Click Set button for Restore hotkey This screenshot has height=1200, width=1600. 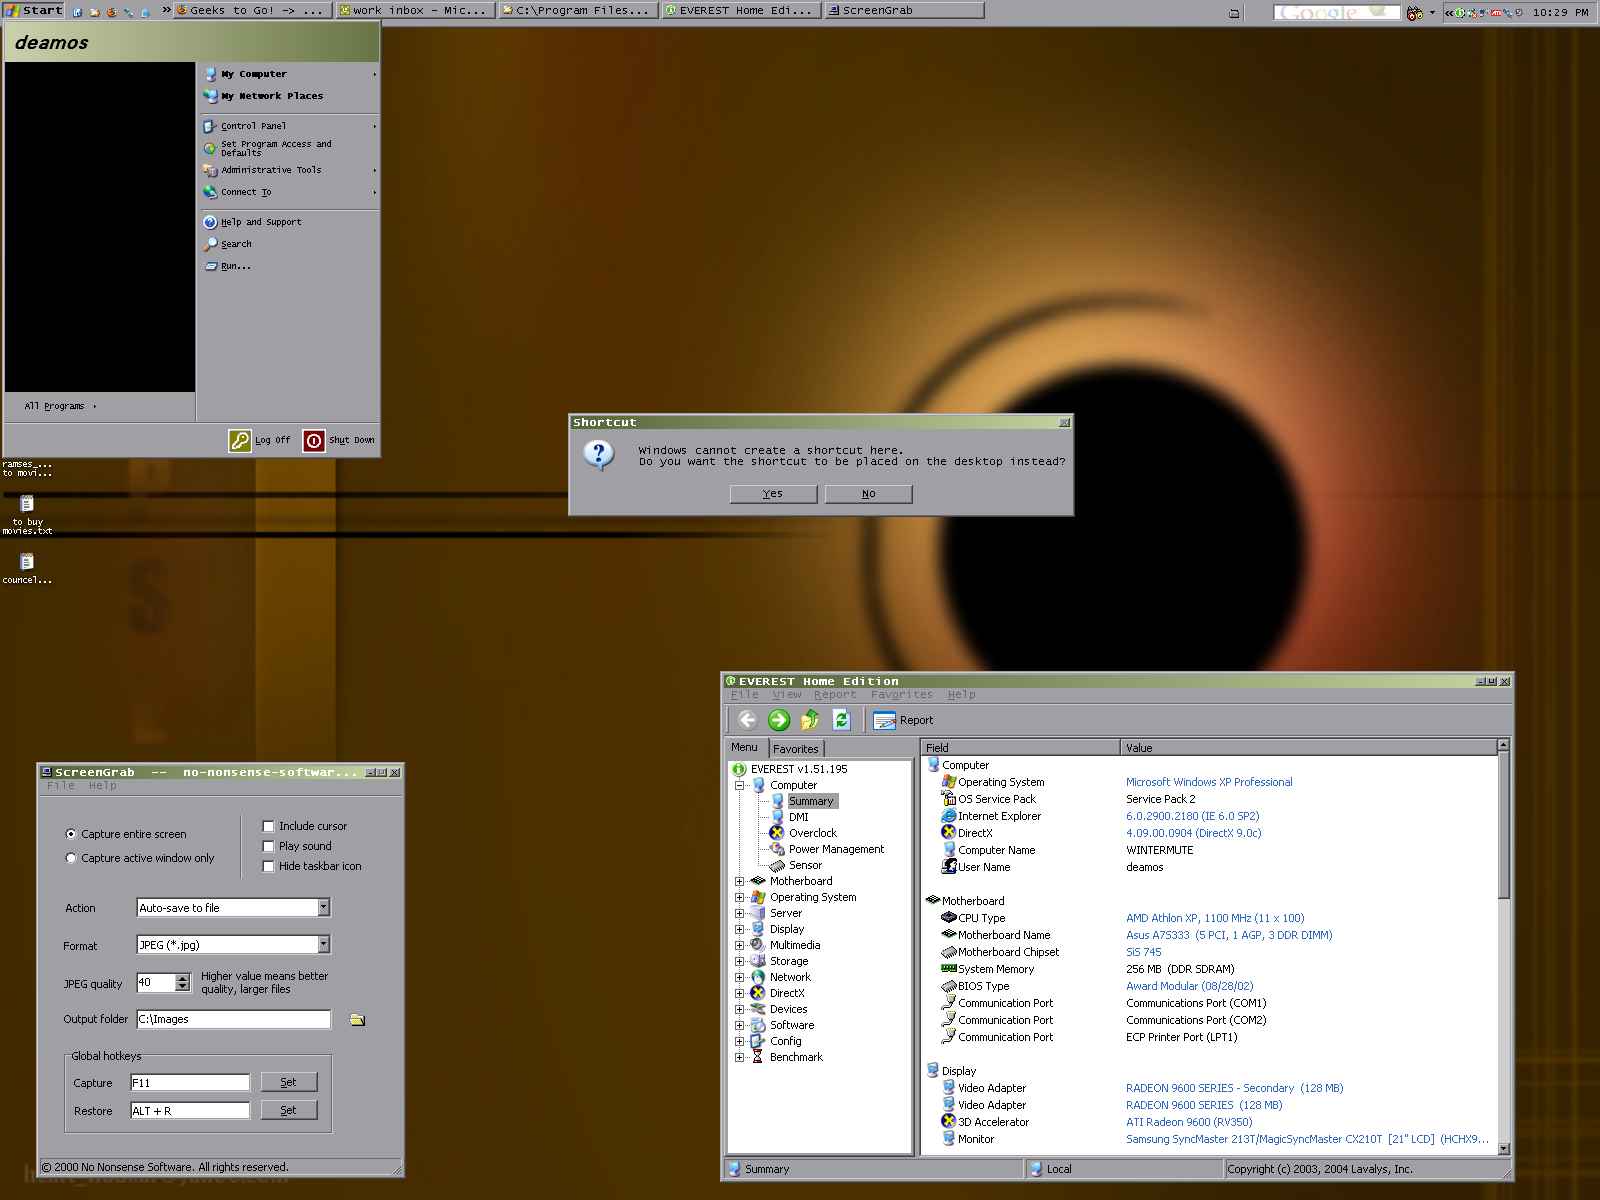[288, 1110]
